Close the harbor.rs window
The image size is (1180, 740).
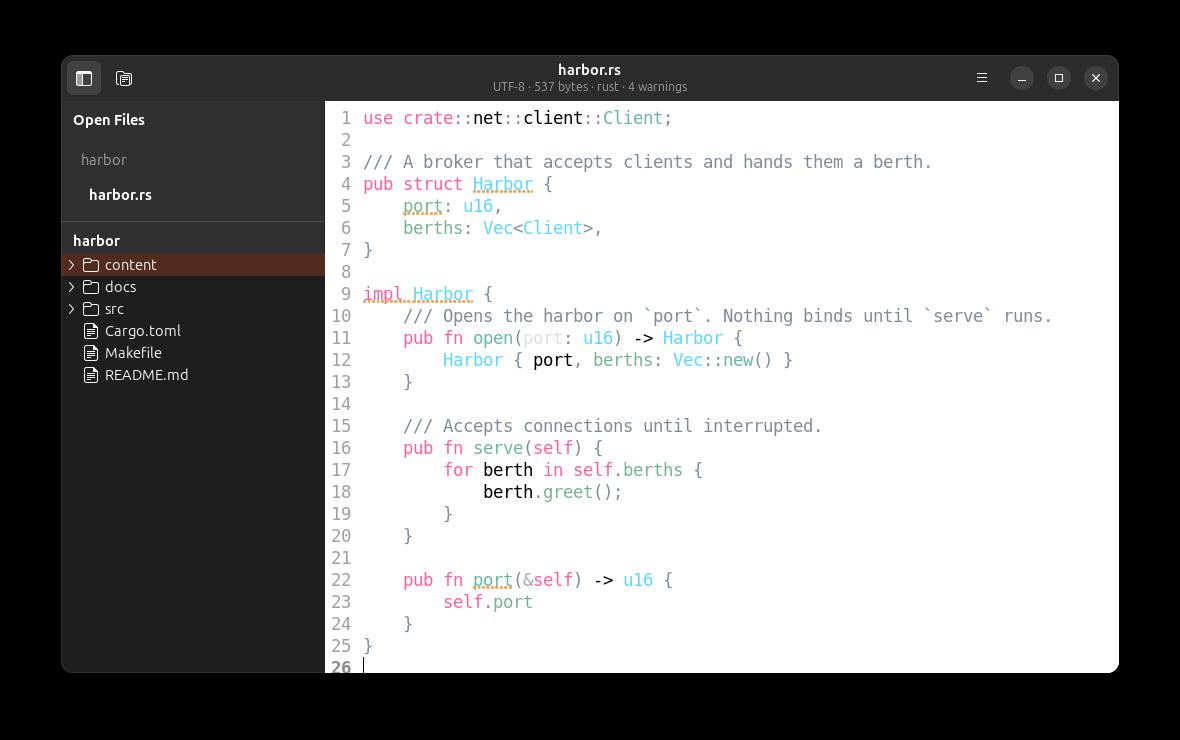coord(1096,78)
